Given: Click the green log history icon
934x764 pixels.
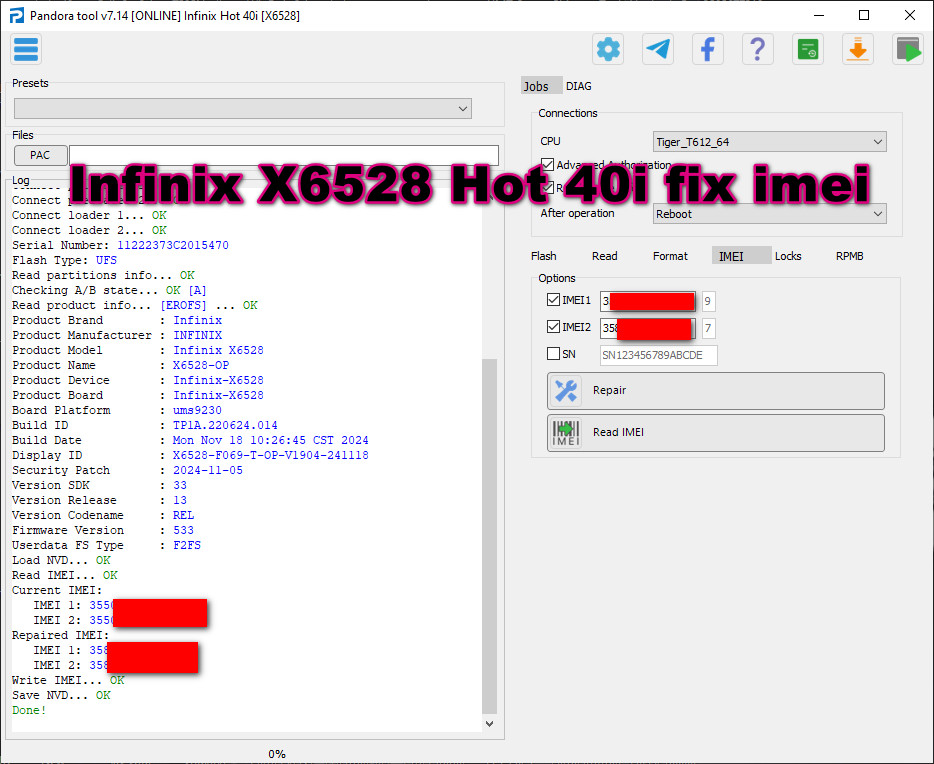Looking at the screenshot, I should pos(808,49).
